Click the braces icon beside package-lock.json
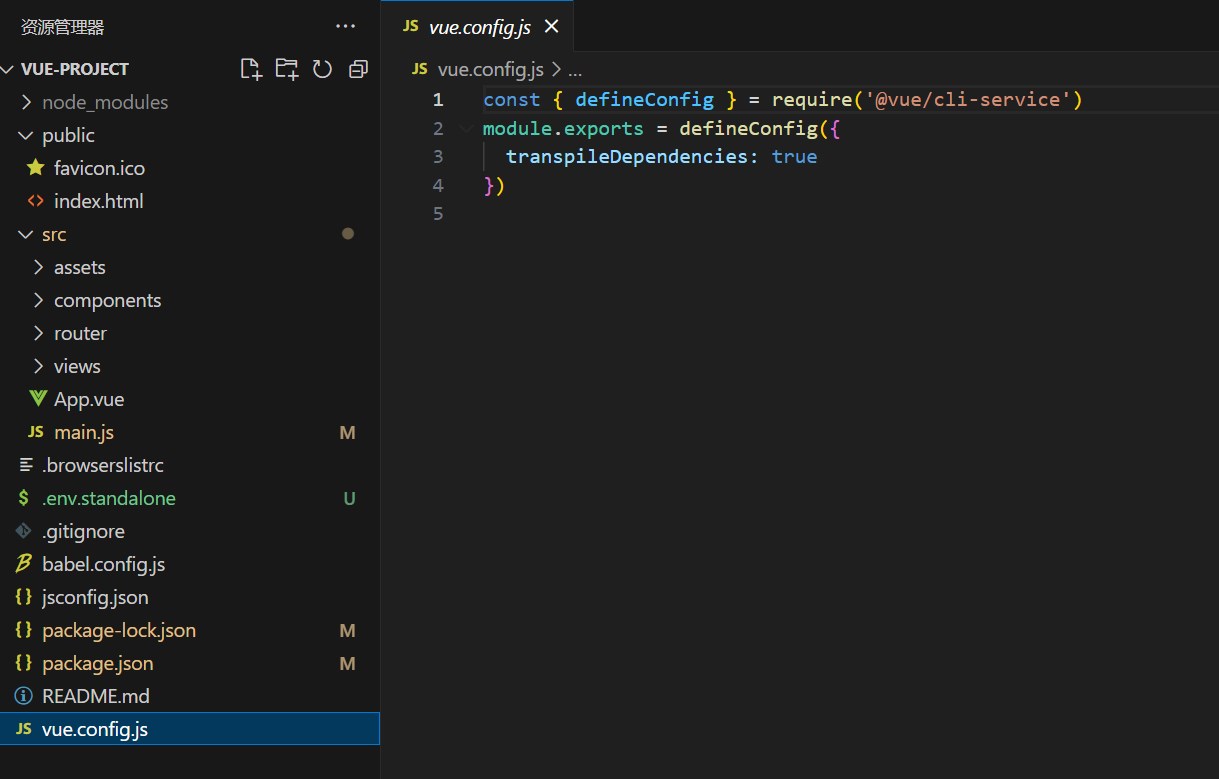The height and width of the screenshot is (779, 1219). [24, 630]
